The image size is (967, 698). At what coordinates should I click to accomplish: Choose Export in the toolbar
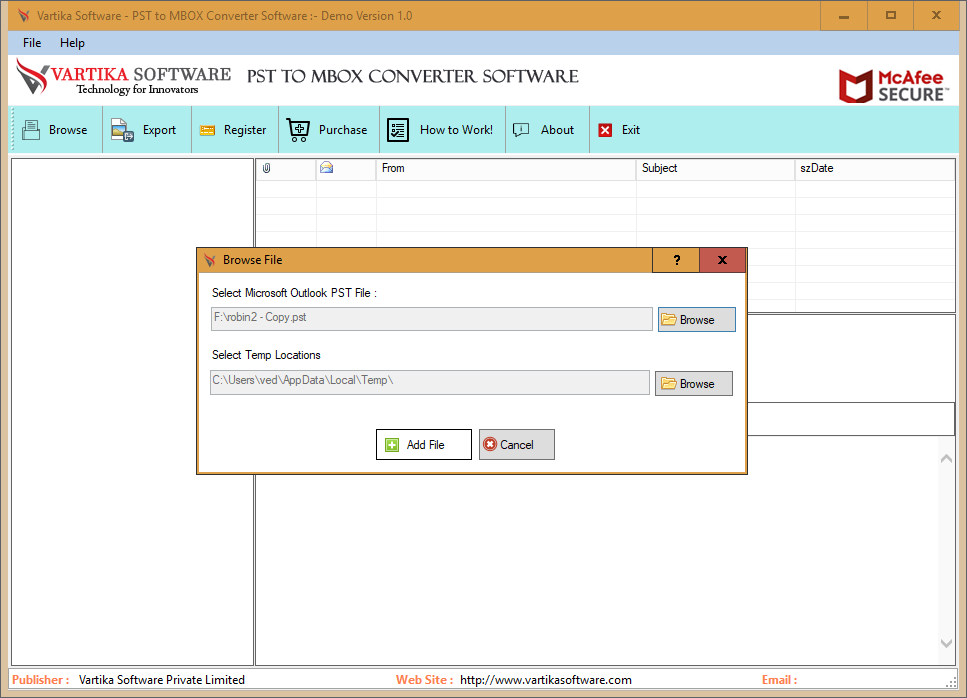[x=147, y=130]
